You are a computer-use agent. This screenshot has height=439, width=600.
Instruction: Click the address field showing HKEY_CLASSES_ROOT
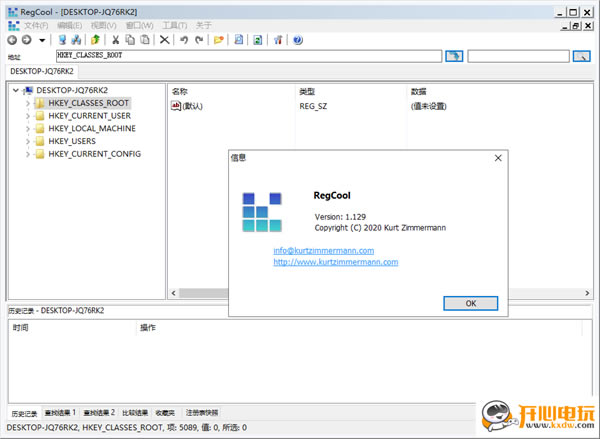[249, 56]
